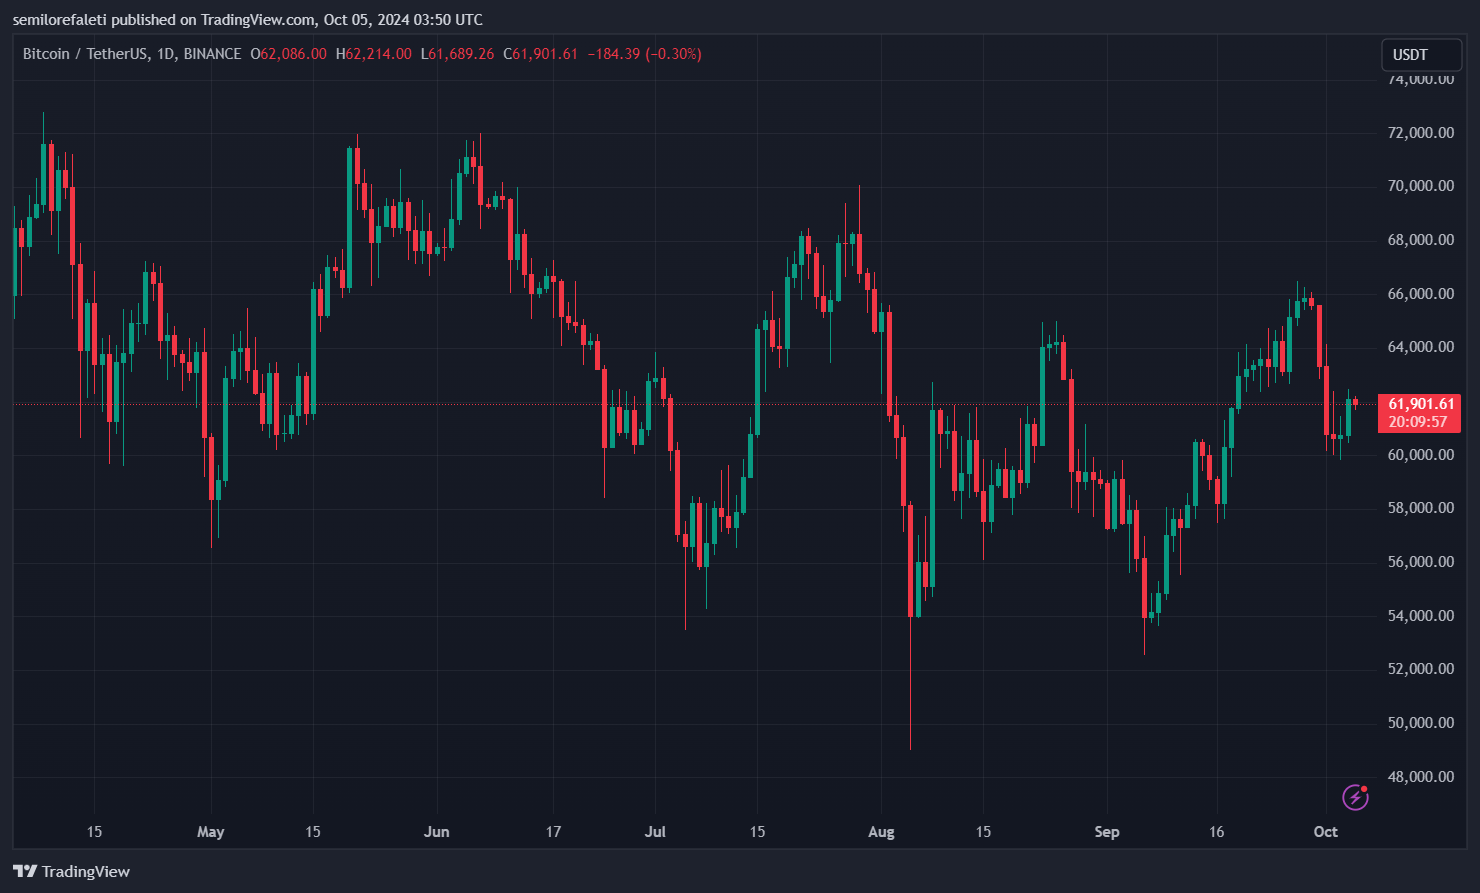Click the May label on time axis
Viewport: 1480px width, 893px height.
coord(211,832)
